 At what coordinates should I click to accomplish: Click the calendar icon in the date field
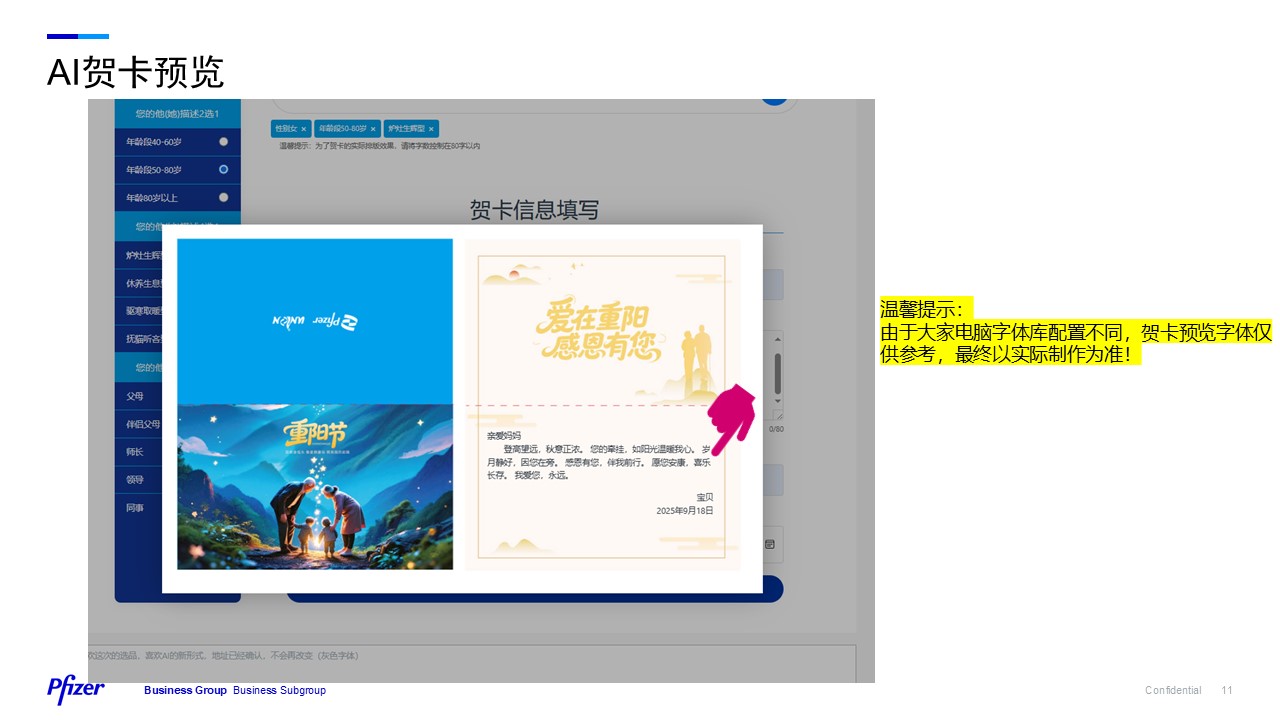pyautogui.click(x=769, y=544)
